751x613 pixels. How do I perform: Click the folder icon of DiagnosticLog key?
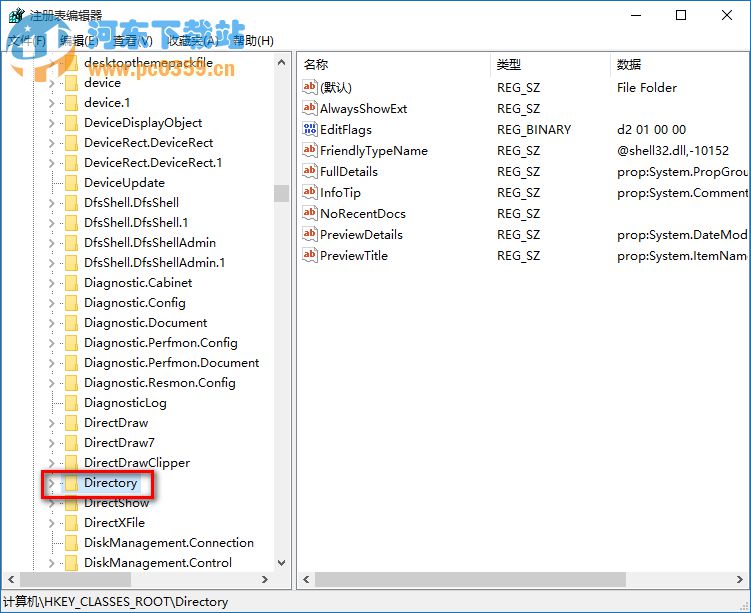71,403
